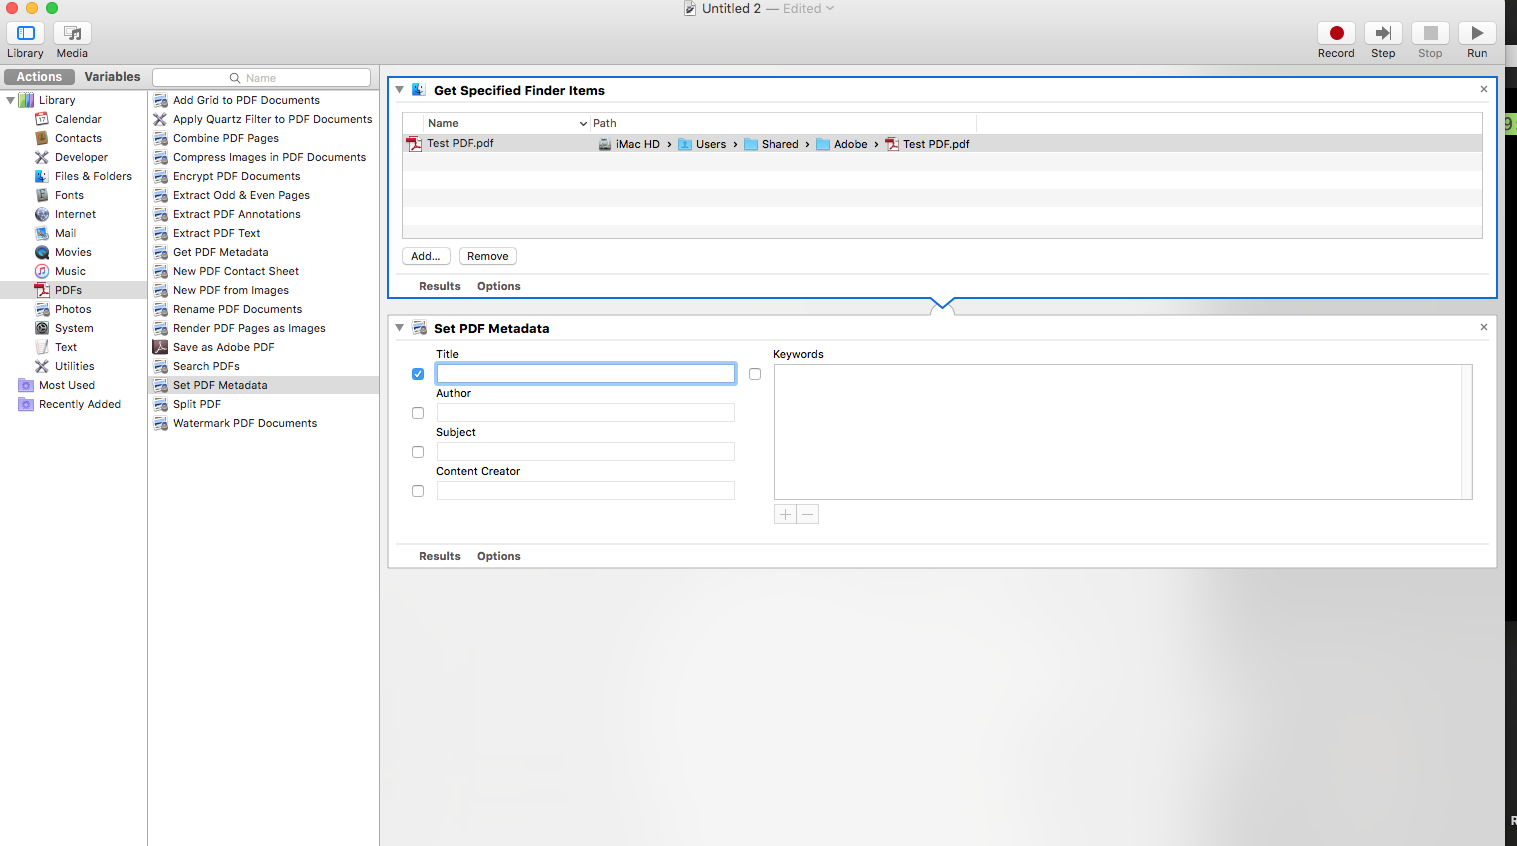
Task: Enable the Keywords checkbox
Action: click(x=755, y=374)
